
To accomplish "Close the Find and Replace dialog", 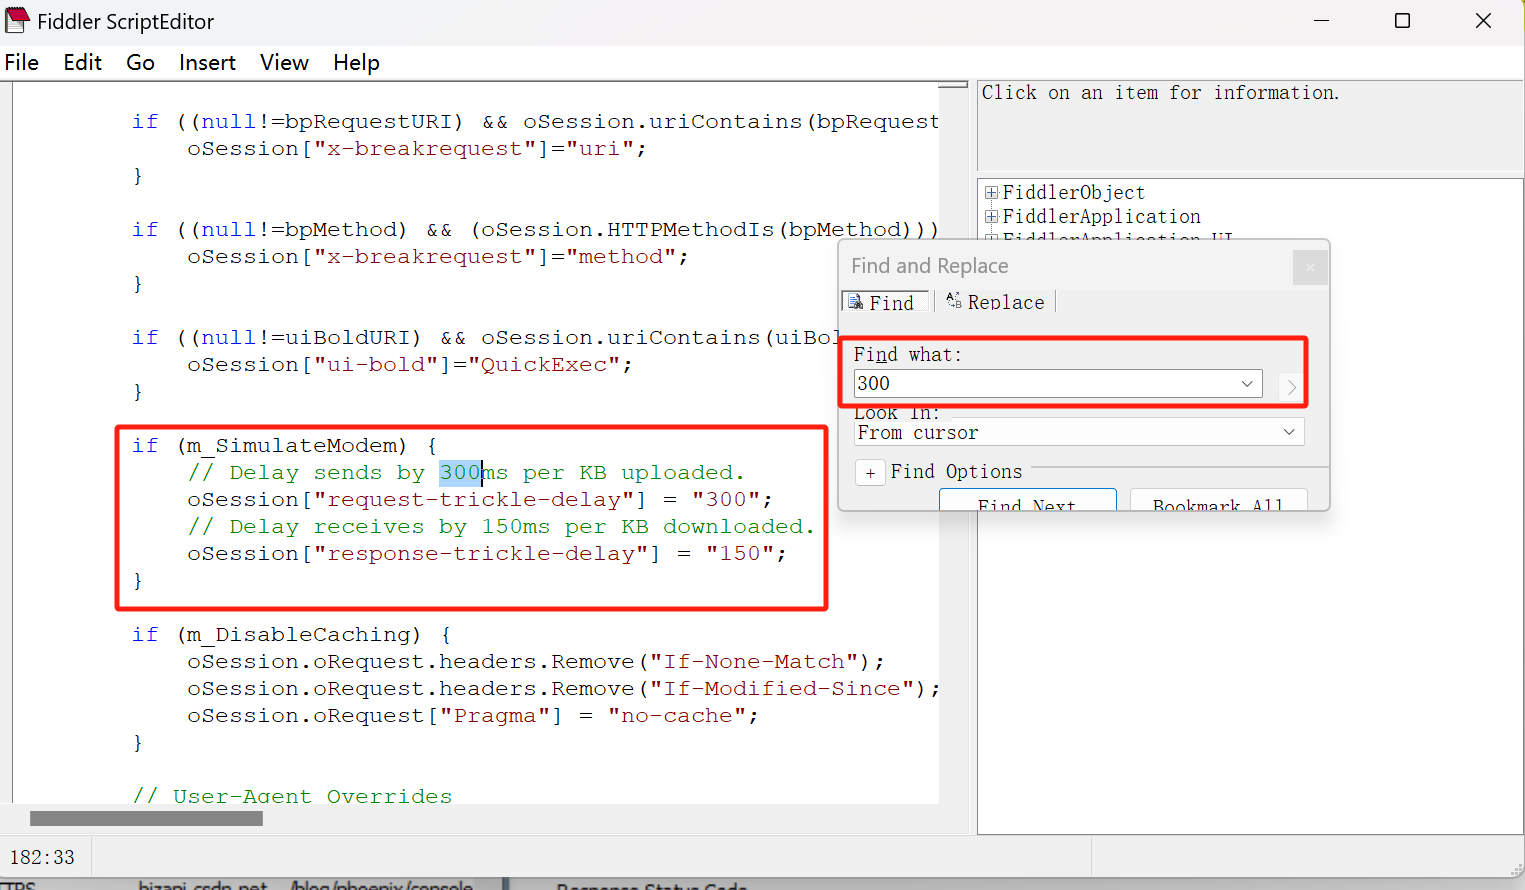I will (1310, 267).
